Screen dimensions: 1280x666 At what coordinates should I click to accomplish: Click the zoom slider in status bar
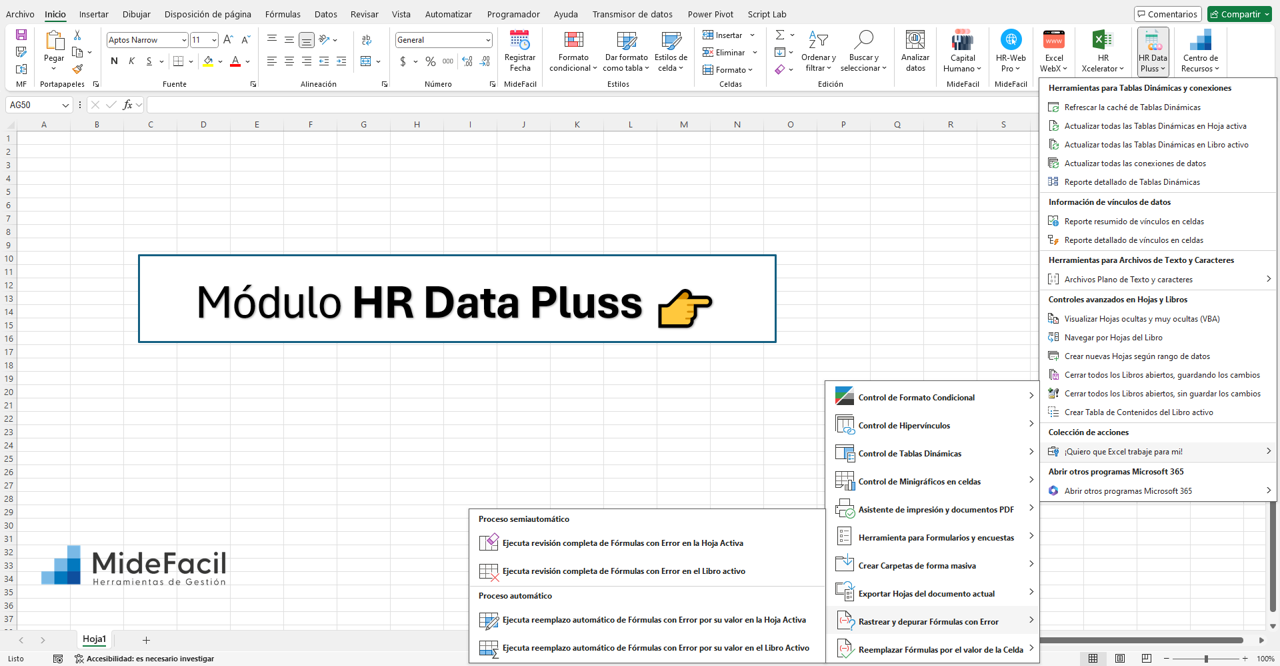click(x=1206, y=659)
